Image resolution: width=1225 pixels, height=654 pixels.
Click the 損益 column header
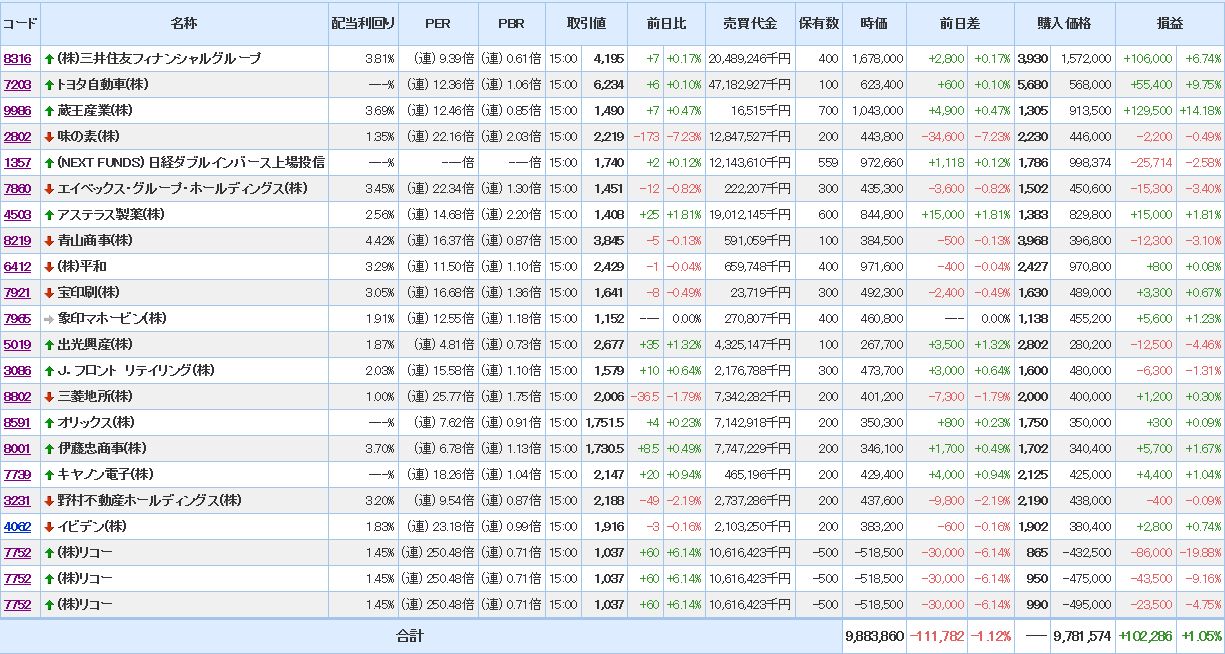(1169, 23)
